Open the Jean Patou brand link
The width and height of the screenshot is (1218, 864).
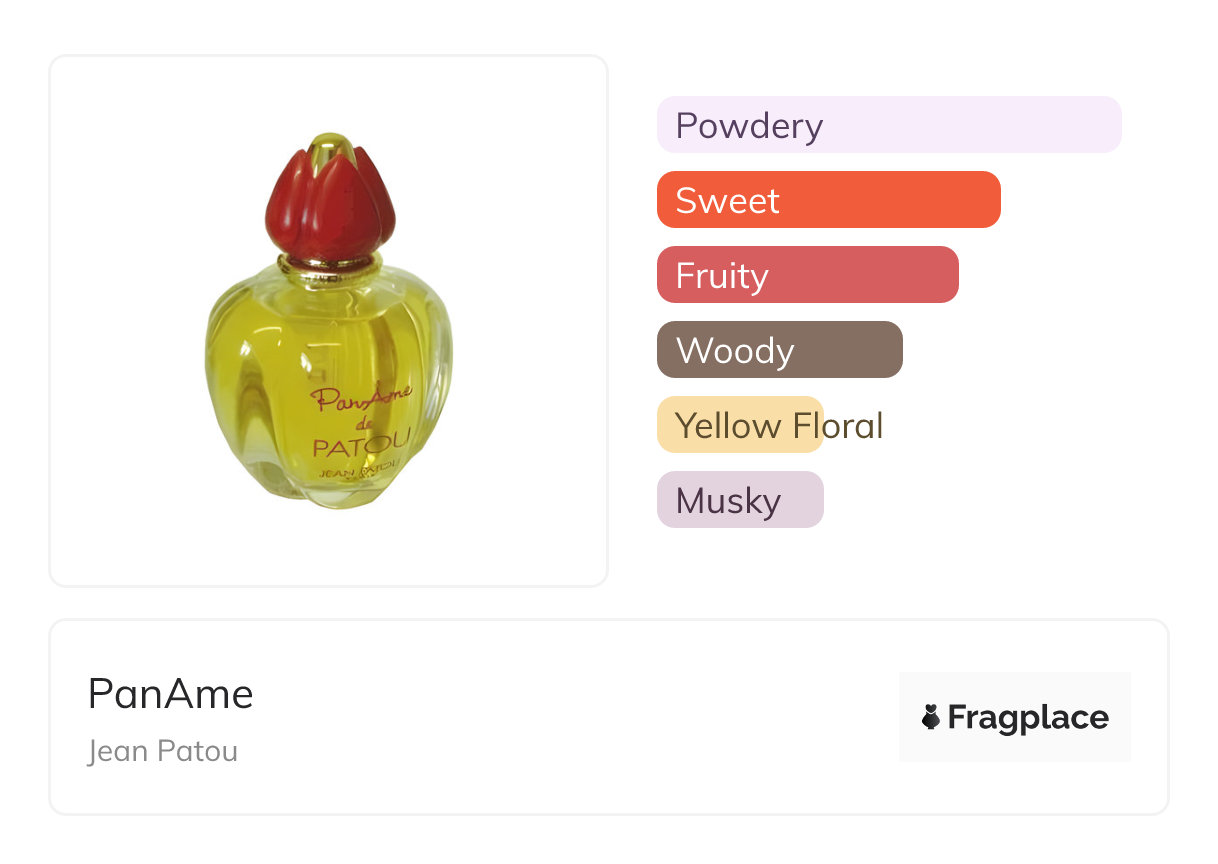pos(163,751)
